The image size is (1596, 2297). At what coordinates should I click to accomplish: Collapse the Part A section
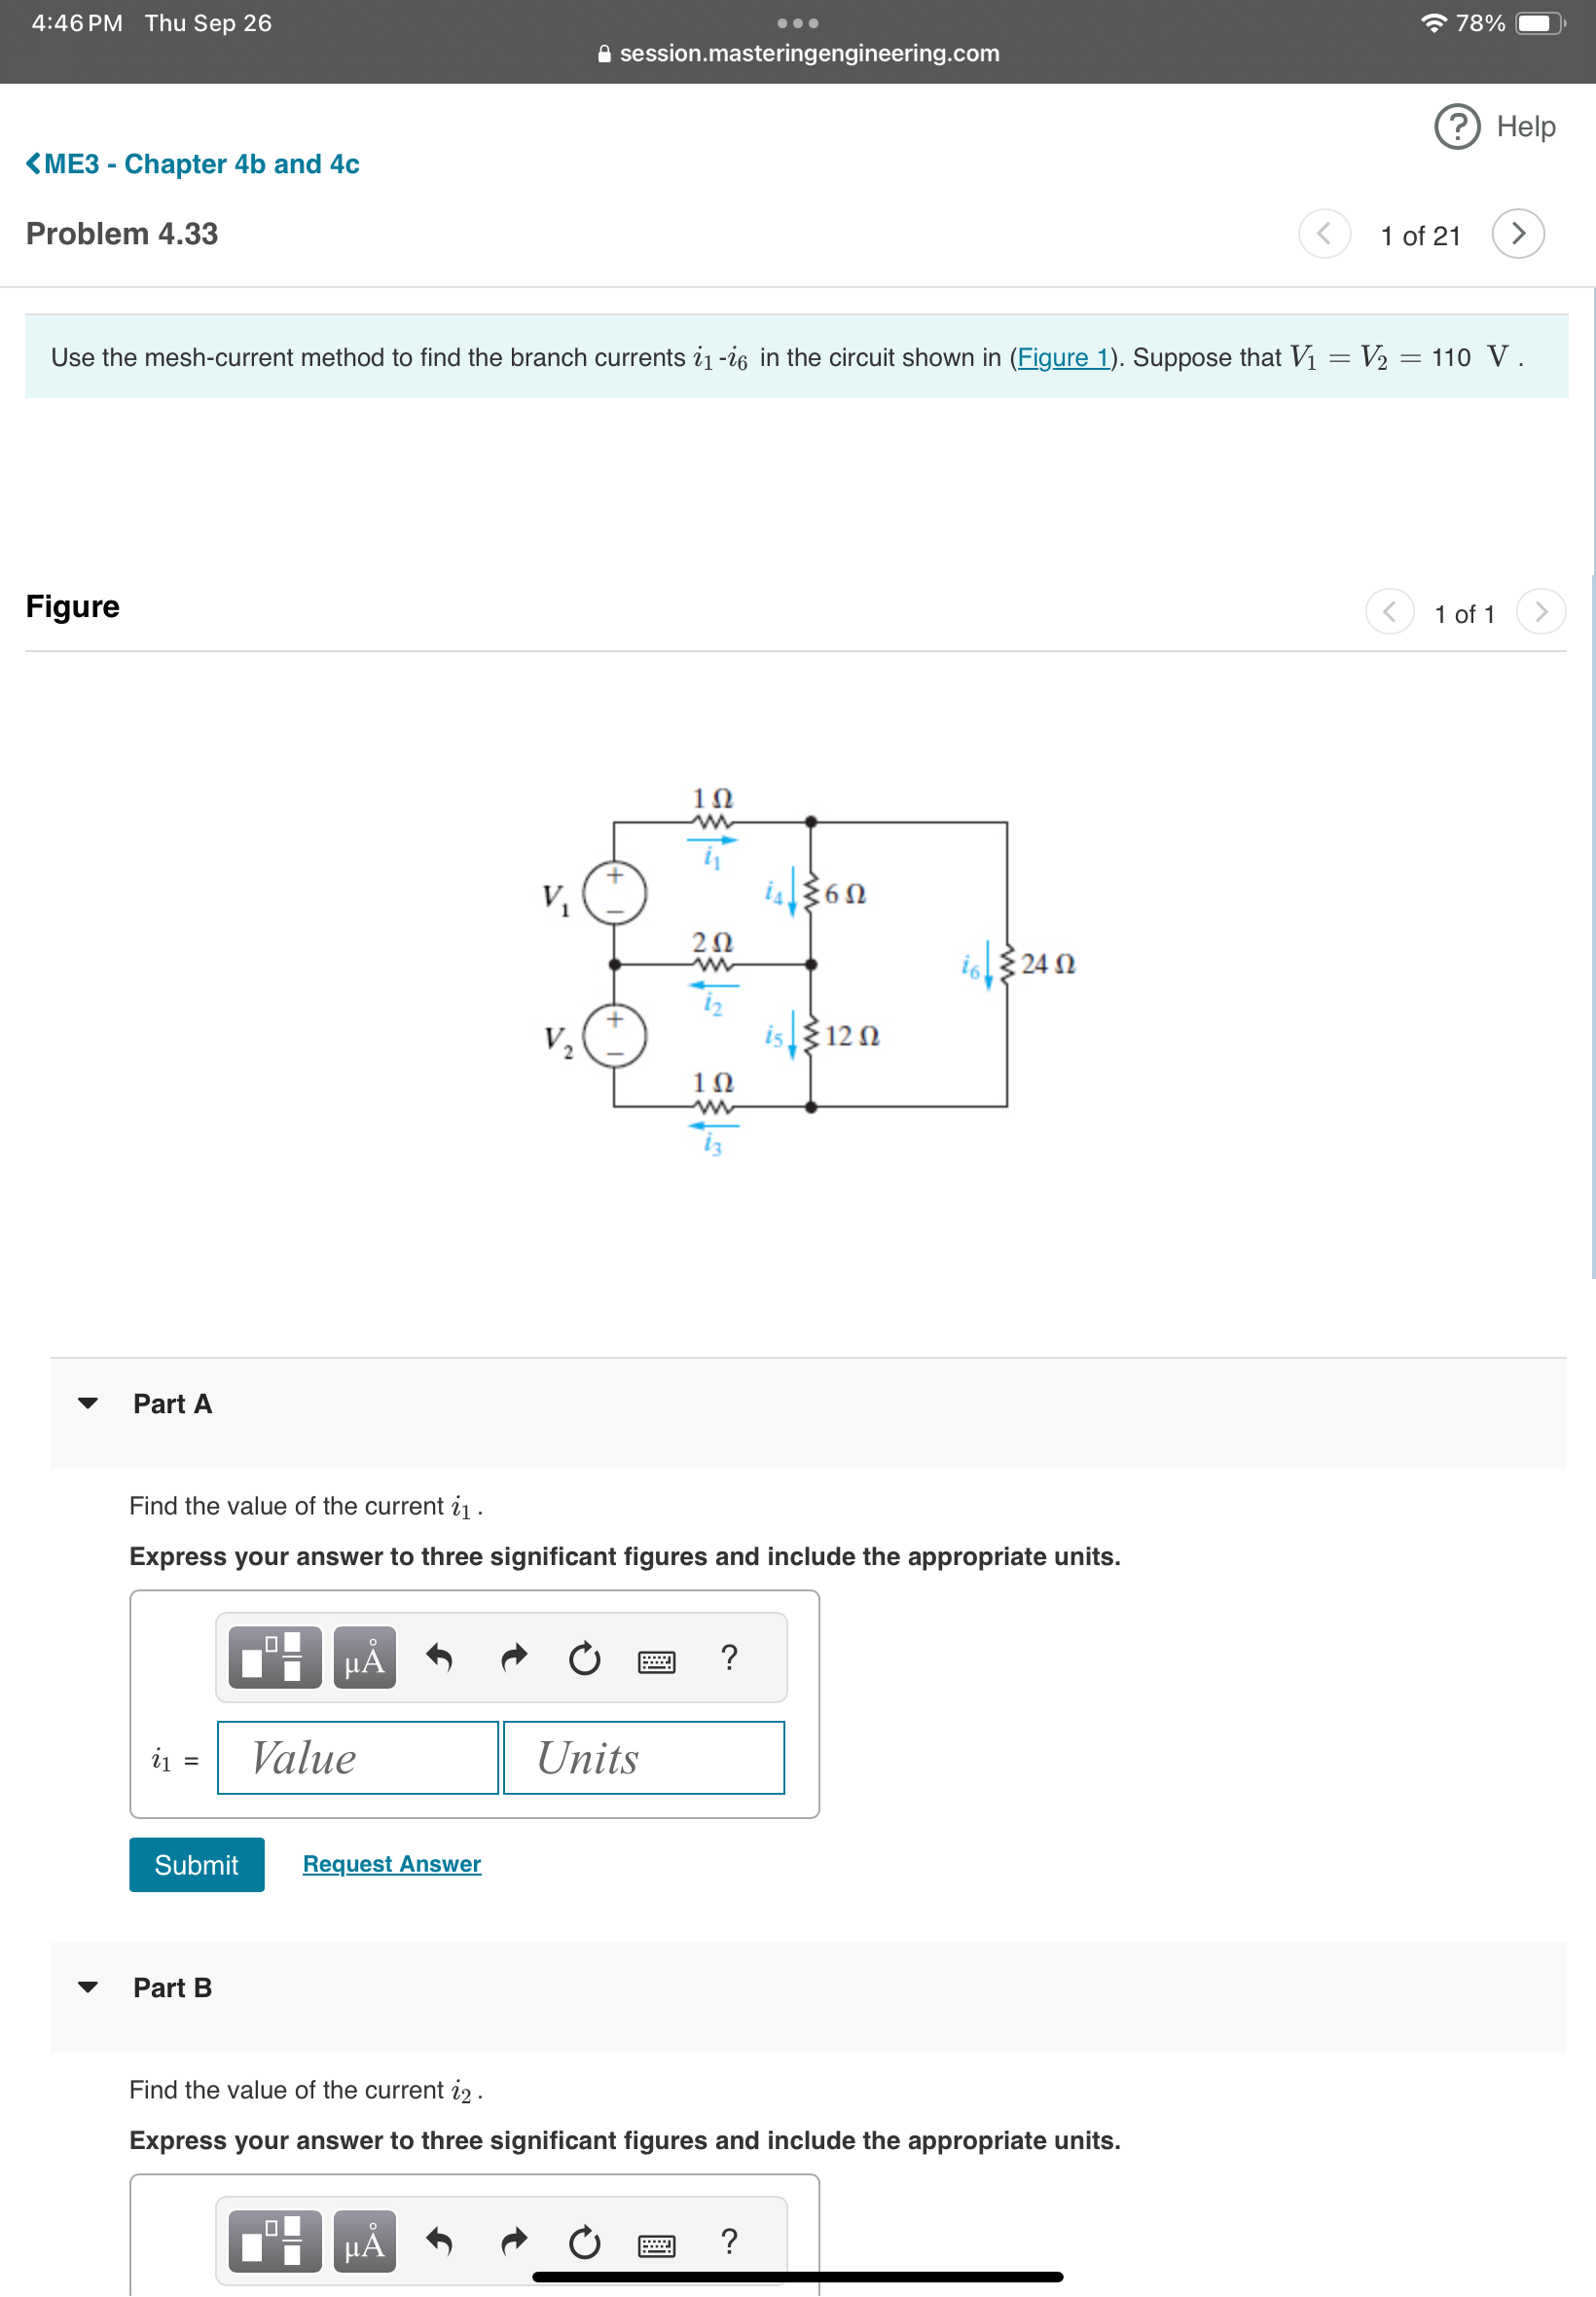coord(89,1402)
